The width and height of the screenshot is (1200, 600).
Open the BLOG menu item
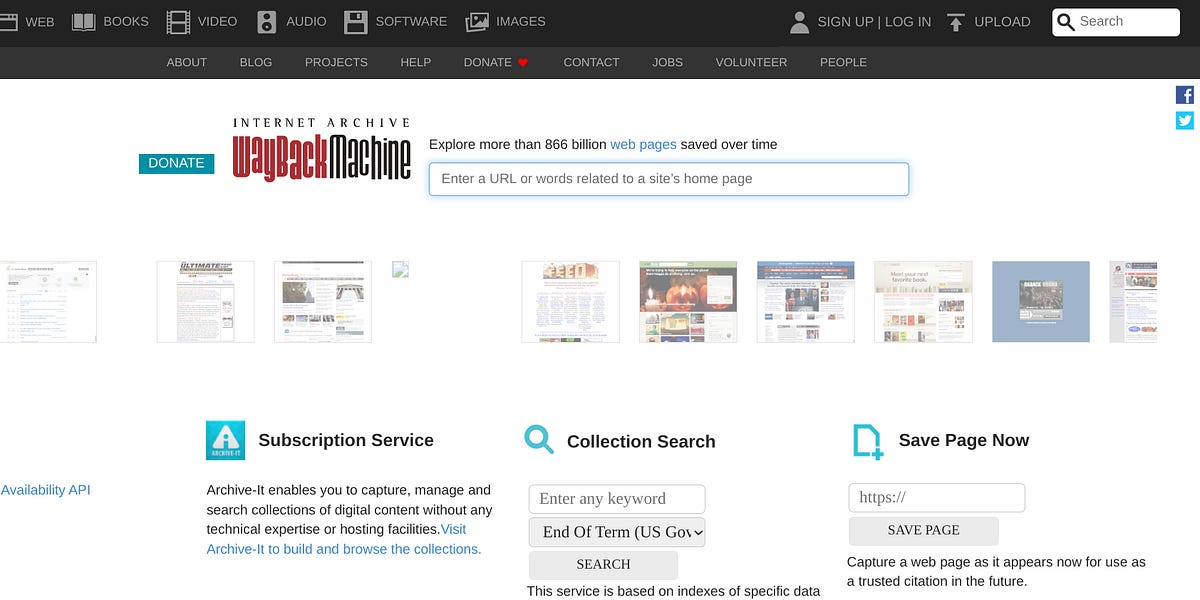pyautogui.click(x=256, y=62)
